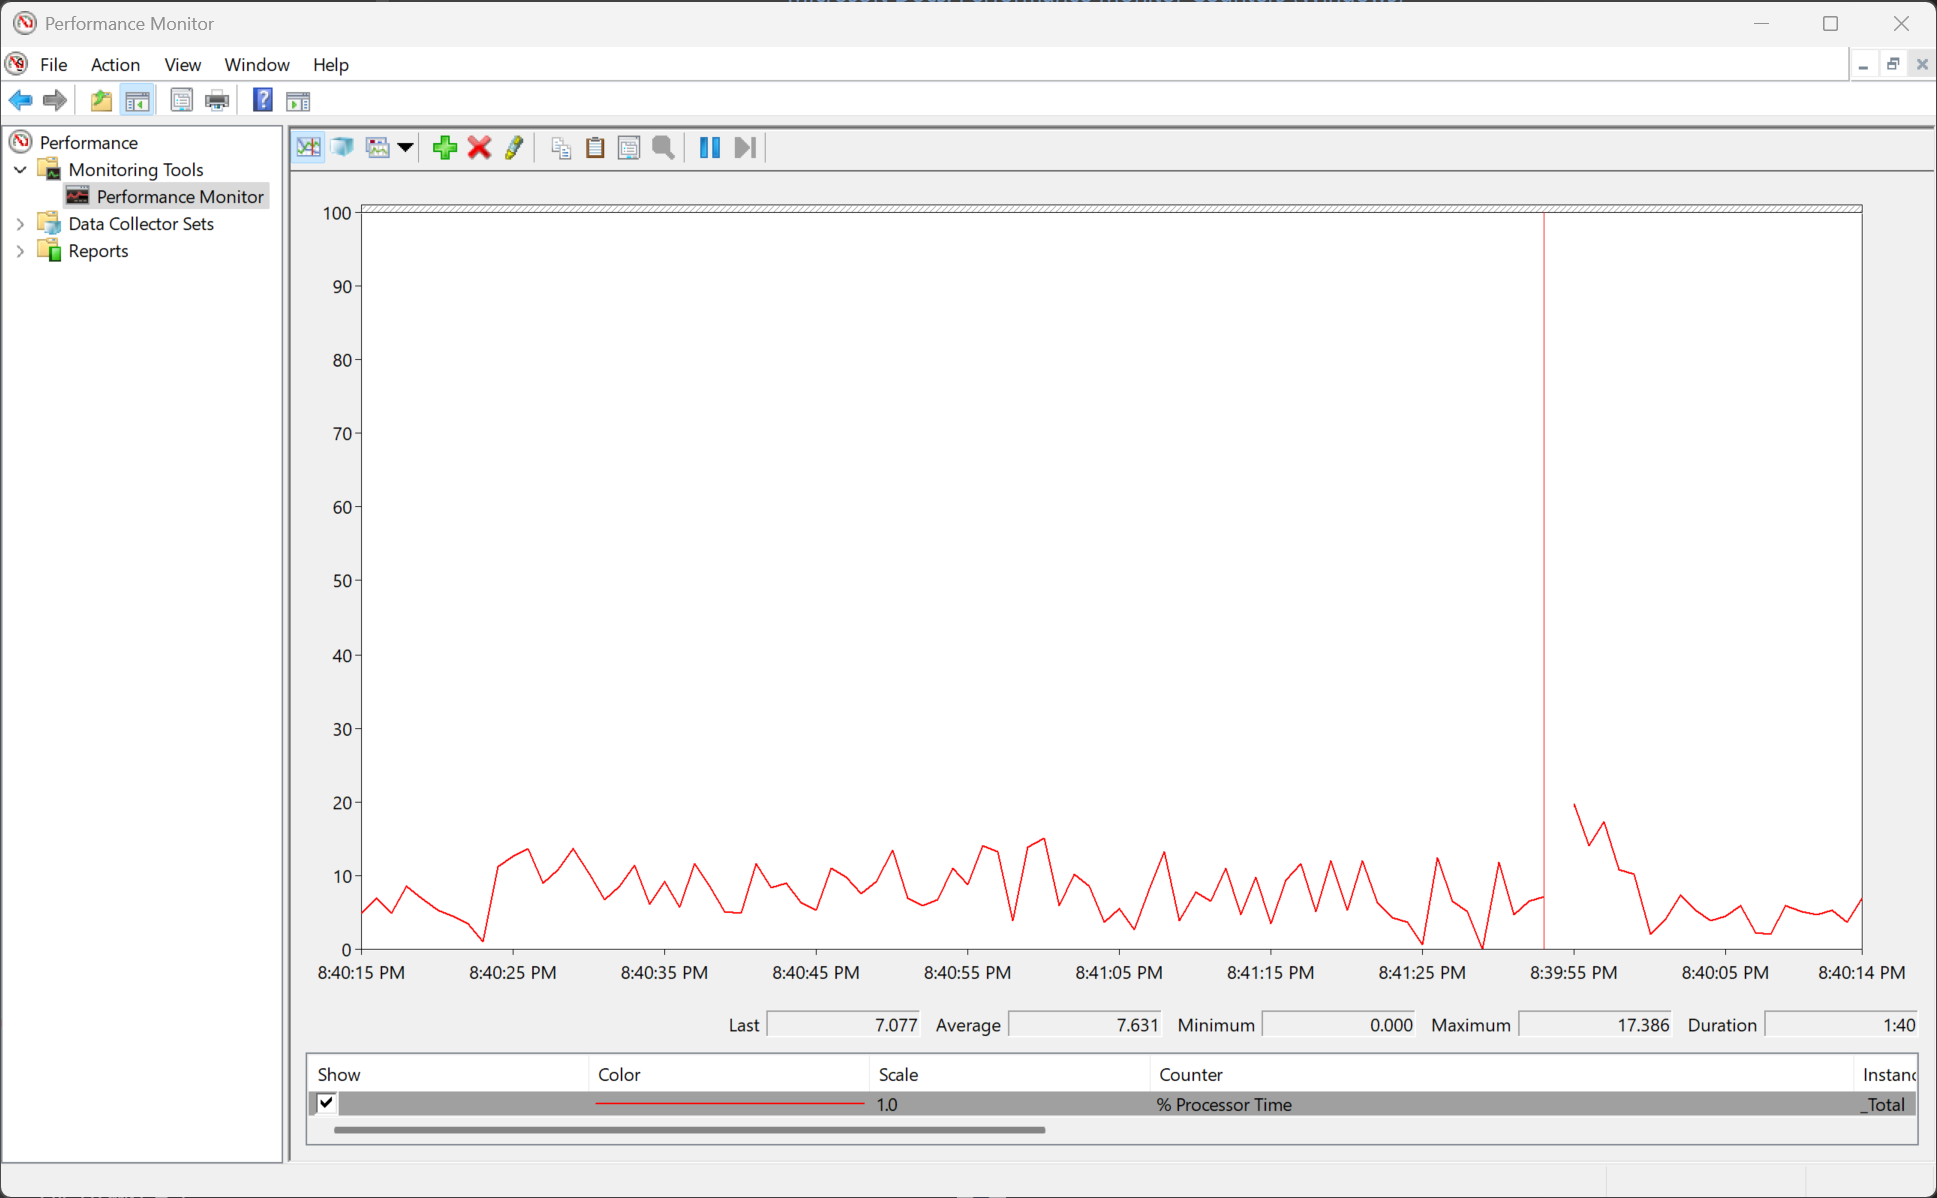Expand the Data Collector Sets node
The image size is (1937, 1198).
click(20, 224)
